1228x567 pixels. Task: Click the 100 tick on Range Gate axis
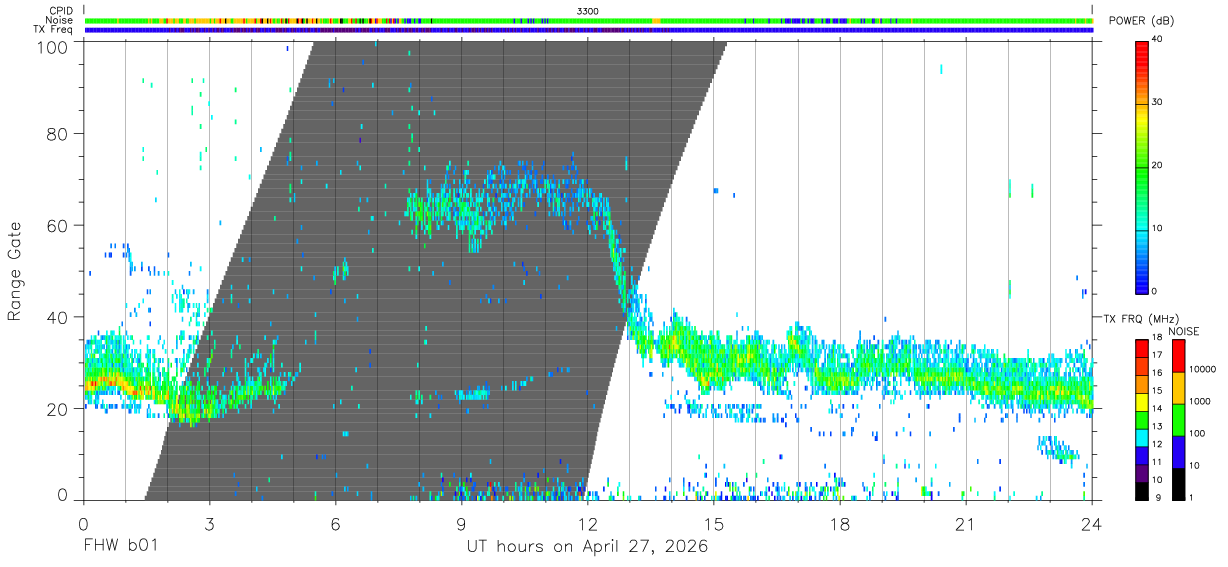point(54,46)
